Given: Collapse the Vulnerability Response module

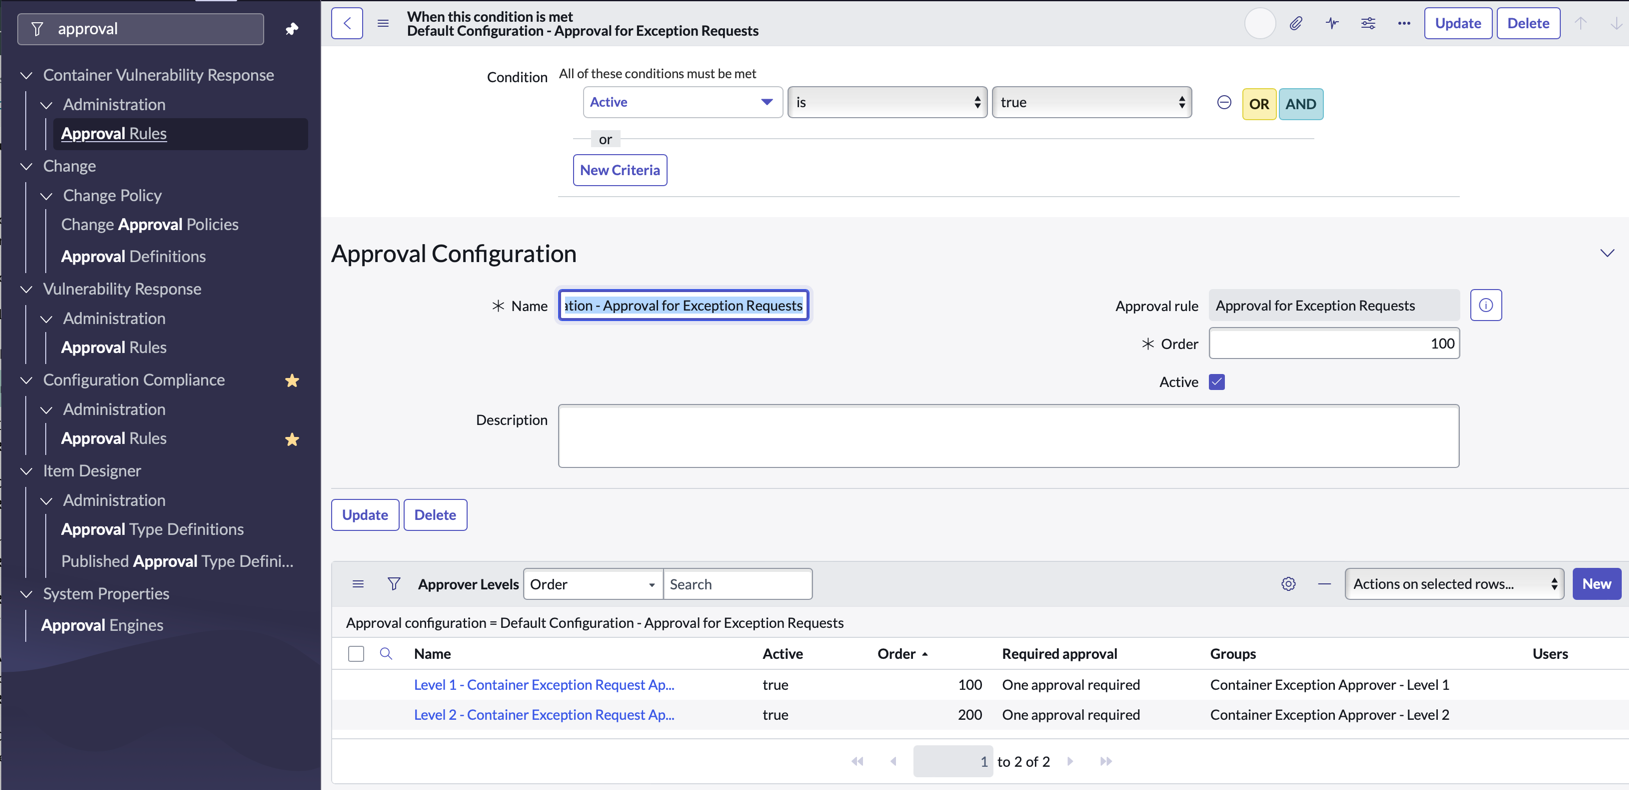Looking at the screenshot, I should pos(27,289).
